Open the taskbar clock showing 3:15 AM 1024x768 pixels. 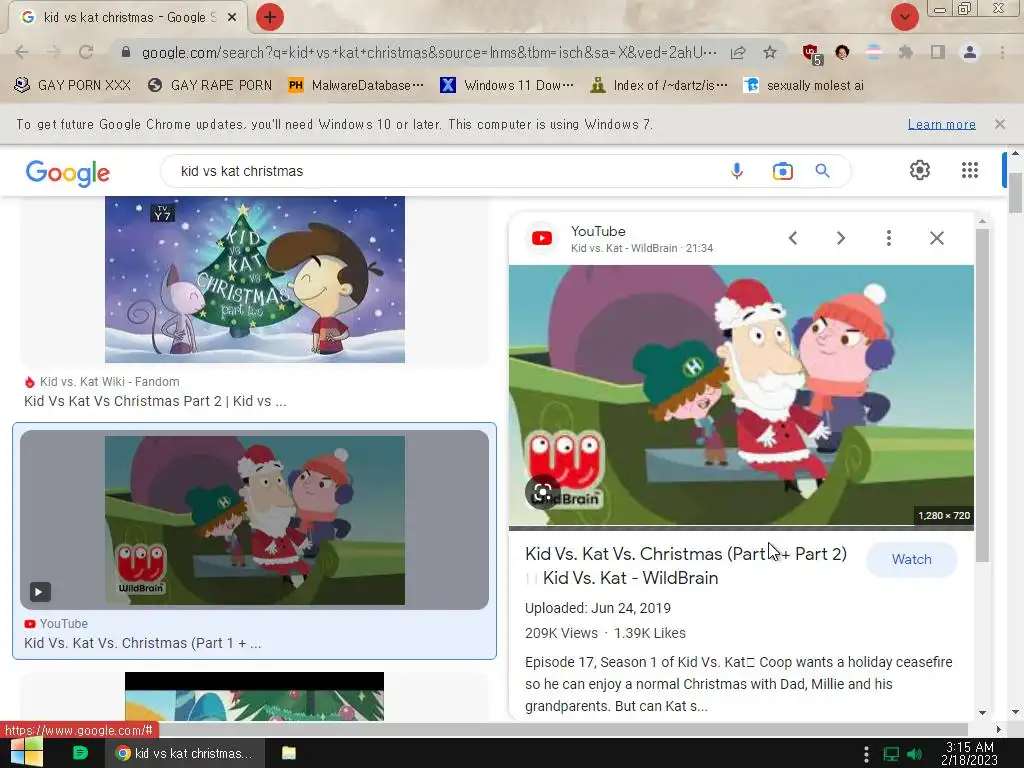tap(970, 754)
